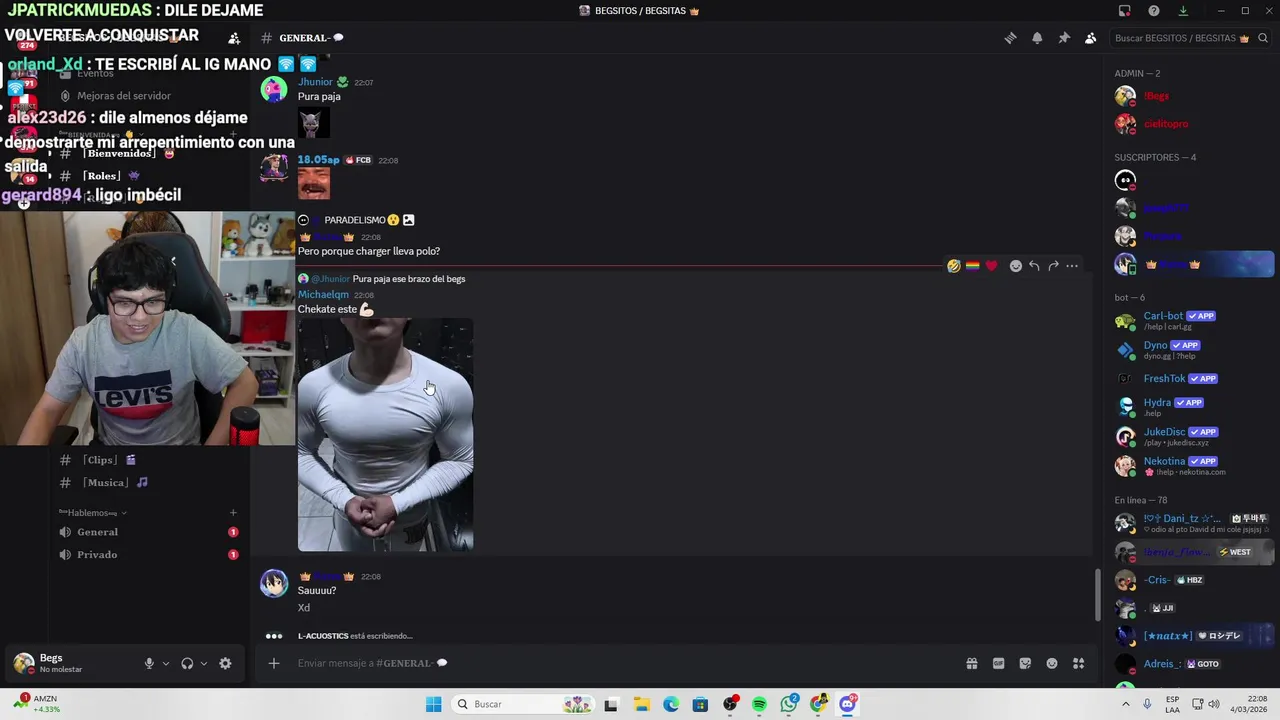This screenshot has width=1280, height=720.
Task: Open the AMZN stock widget in taskbar
Action: tap(37, 704)
